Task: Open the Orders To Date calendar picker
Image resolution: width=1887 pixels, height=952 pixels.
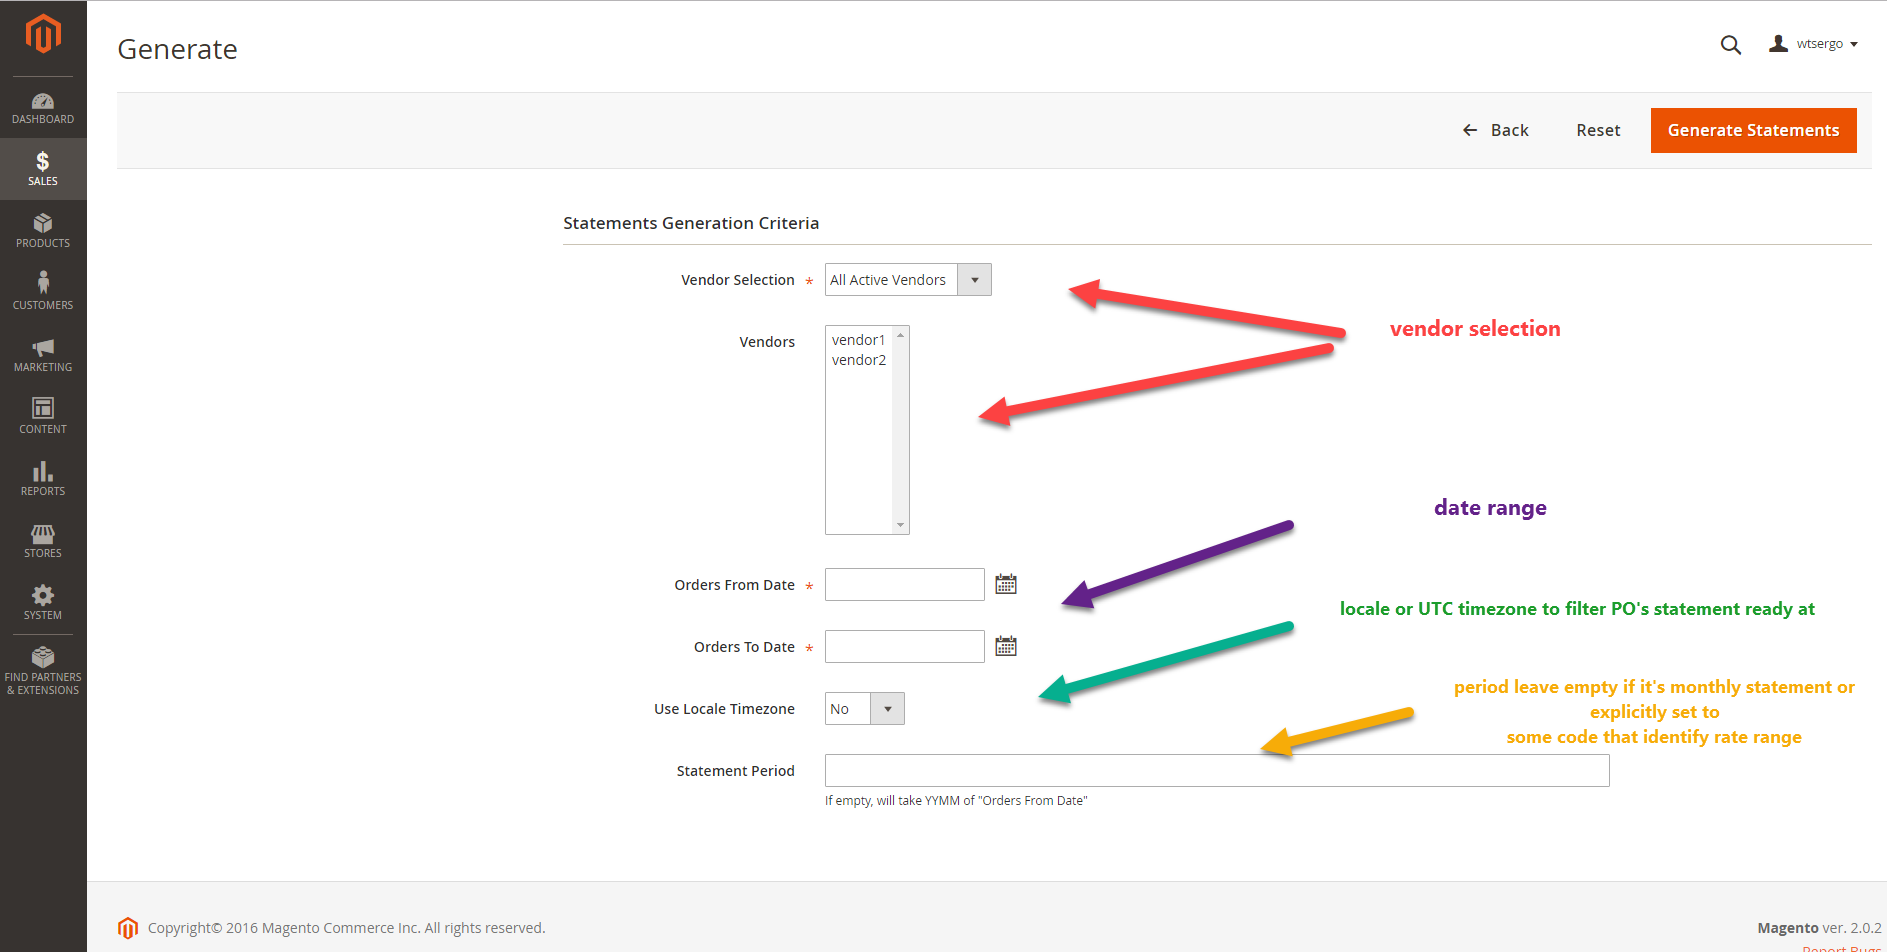Action: pyautogui.click(x=1006, y=646)
